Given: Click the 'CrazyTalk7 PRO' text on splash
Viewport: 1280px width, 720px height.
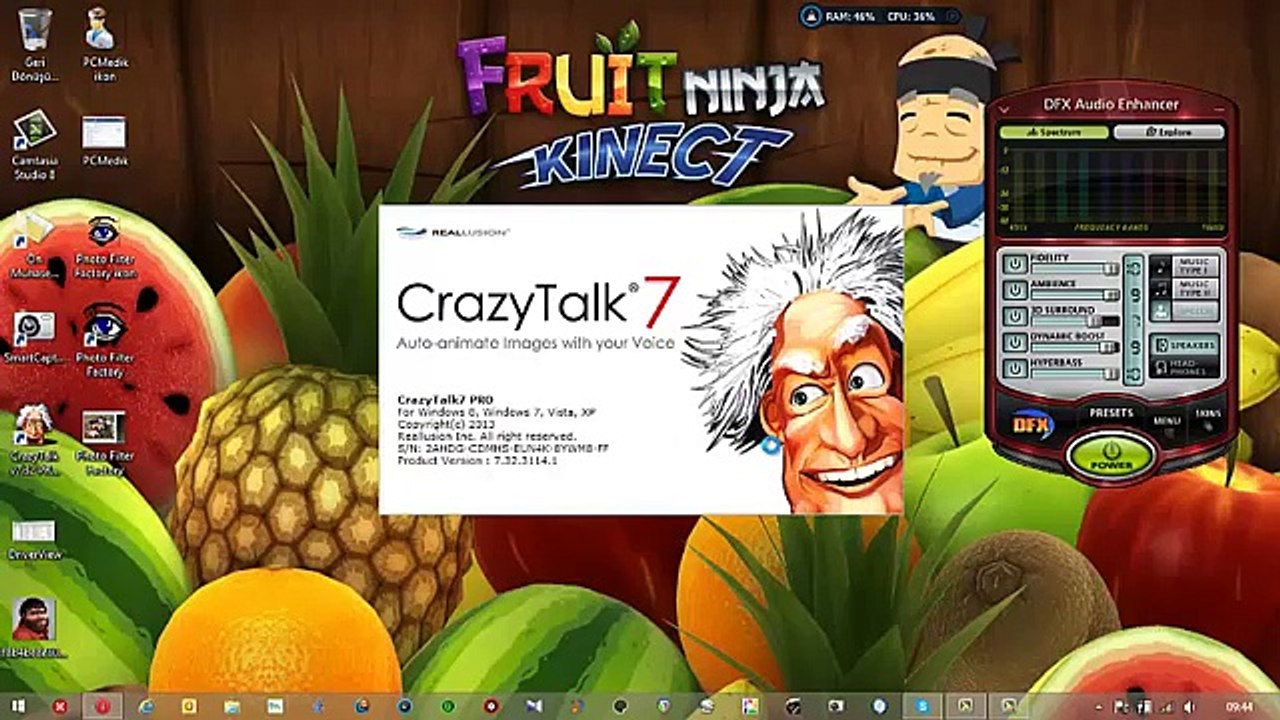Looking at the screenshot, I should [445, 399].
